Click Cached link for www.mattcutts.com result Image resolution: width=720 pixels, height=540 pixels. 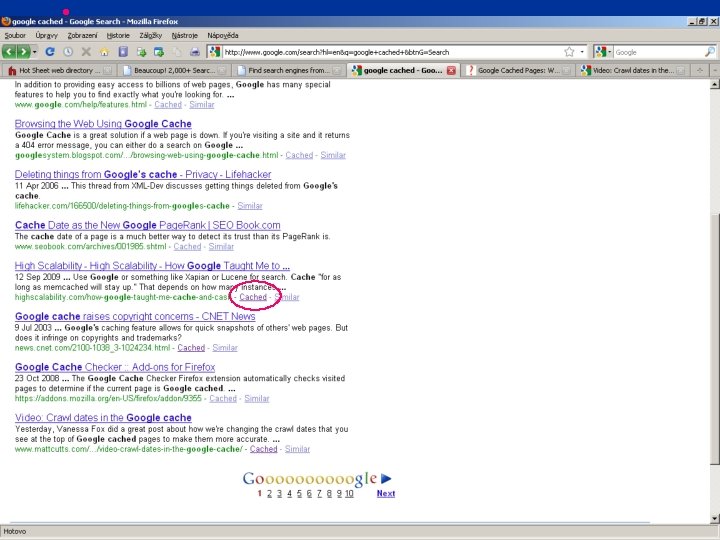click(x=264, y=449)
